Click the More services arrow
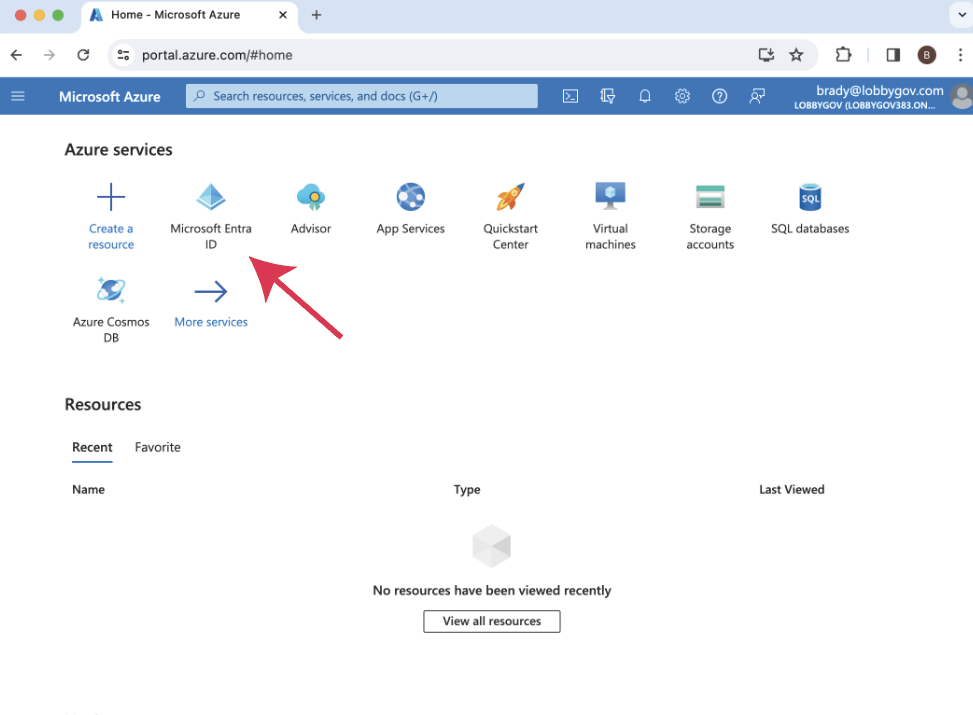The height and width of the screenshot is (715, 973). coord(211,291)
